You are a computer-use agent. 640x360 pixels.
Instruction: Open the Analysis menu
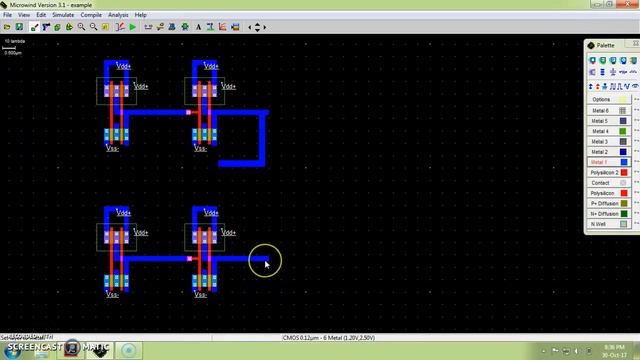point(118,15)
